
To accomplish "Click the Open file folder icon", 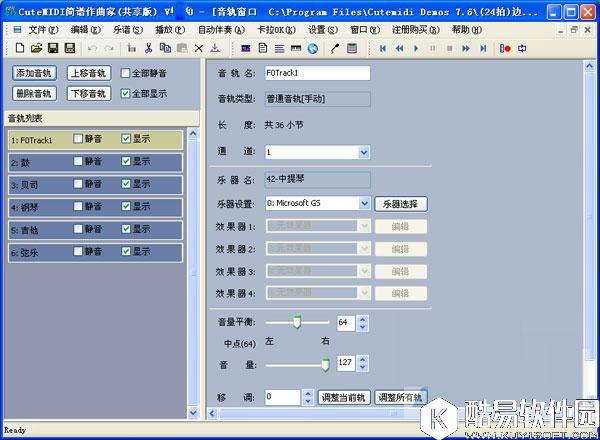I will [36, 48].
